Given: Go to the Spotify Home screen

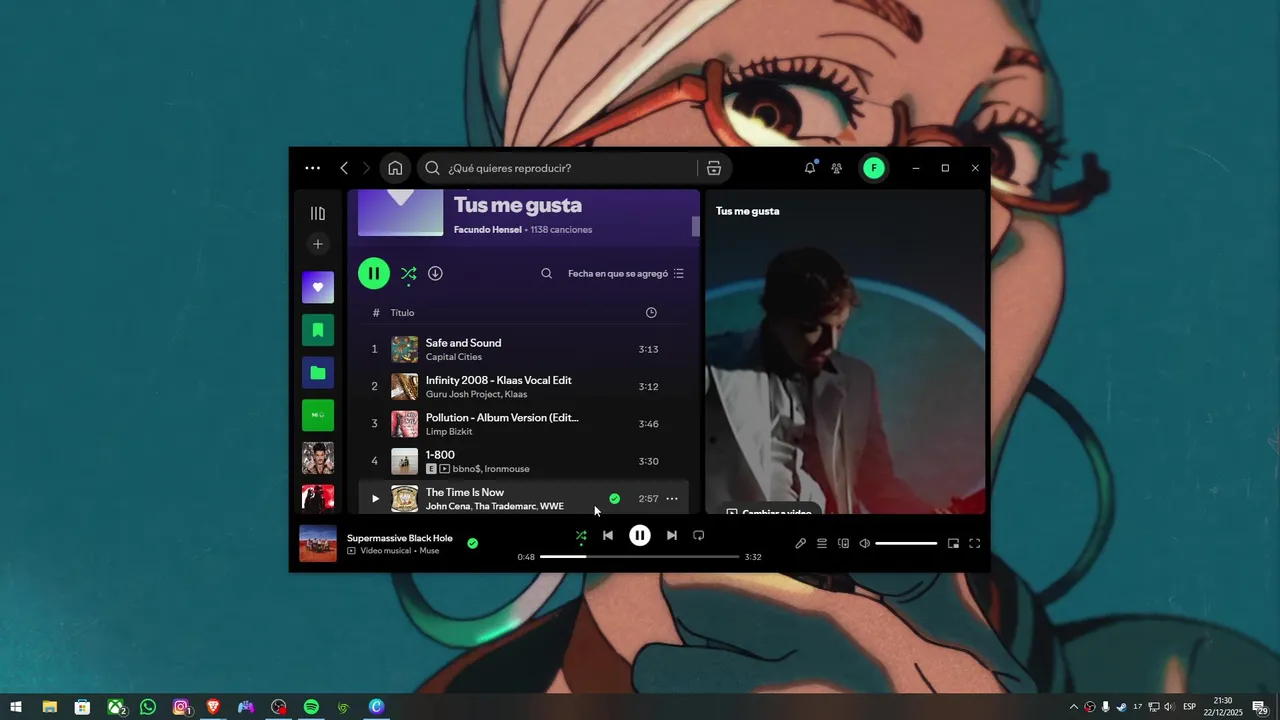Looking at the screenshot, I should [395, 168].
